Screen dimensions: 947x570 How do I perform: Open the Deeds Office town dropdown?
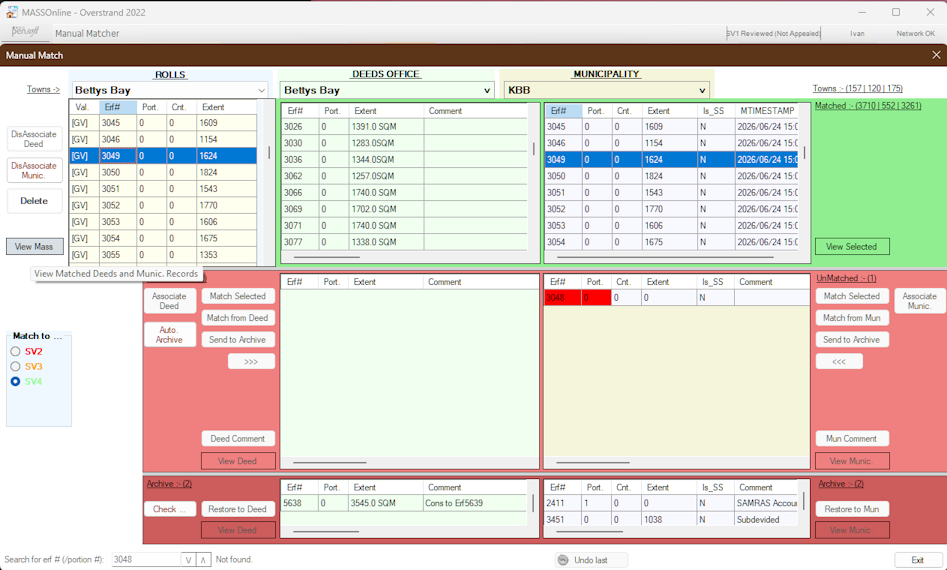point(387,90)
